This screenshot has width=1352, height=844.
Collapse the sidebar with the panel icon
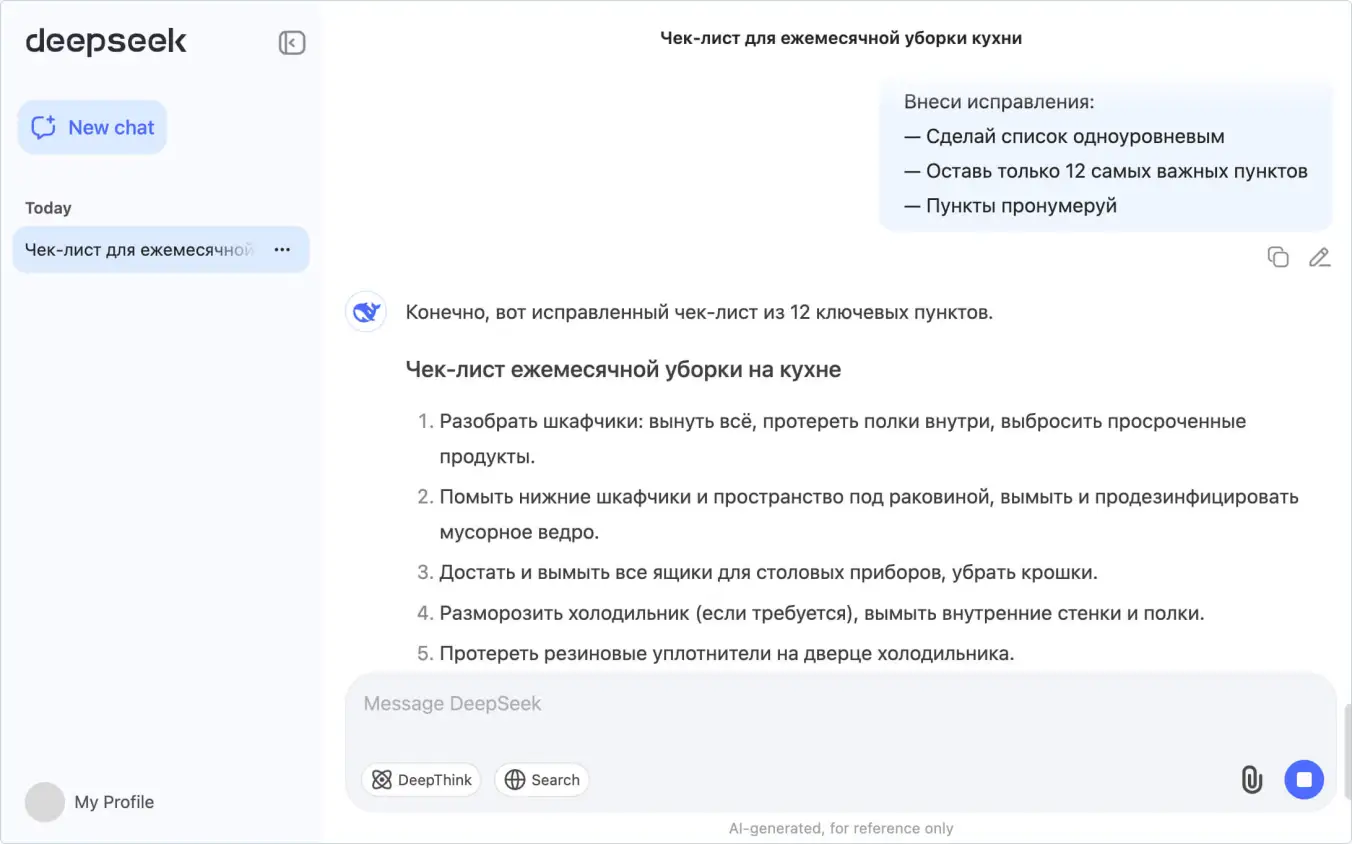[x=292, y=42]
